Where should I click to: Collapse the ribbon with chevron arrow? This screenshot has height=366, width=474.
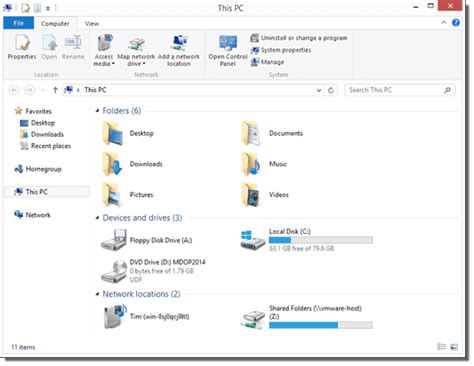[x=444, y=22]
